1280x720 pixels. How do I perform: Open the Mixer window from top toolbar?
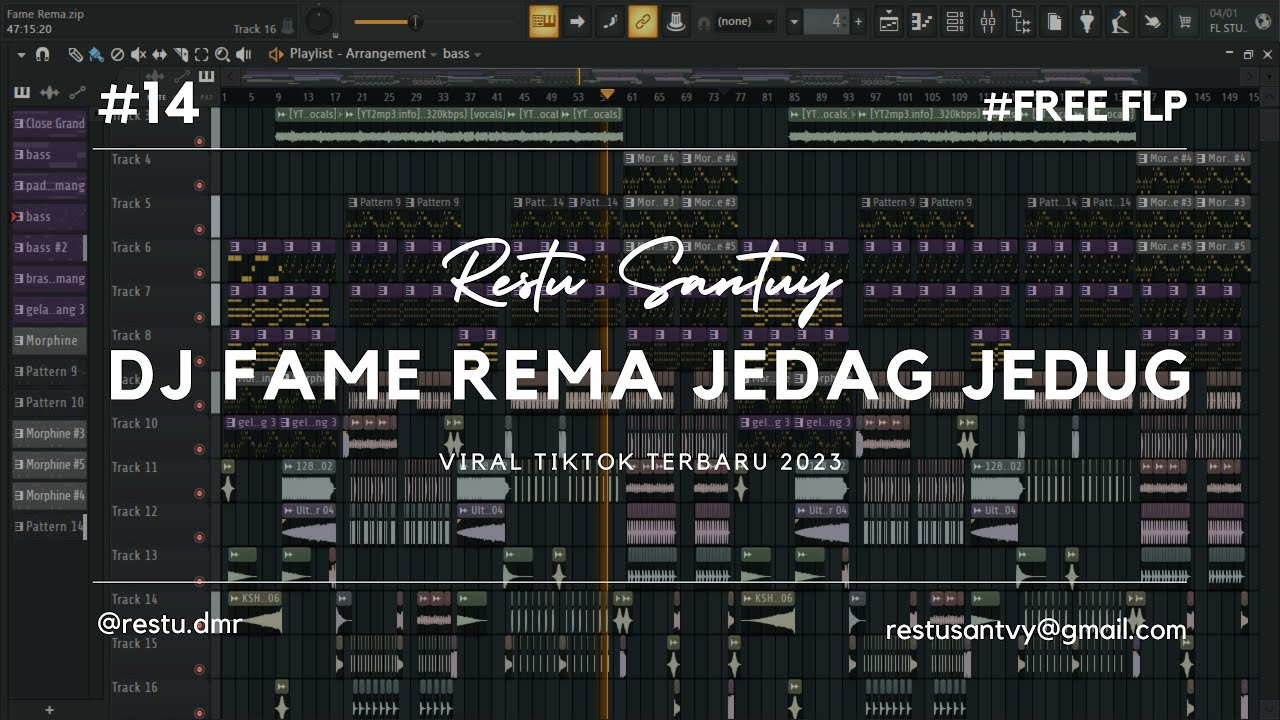pyautogui.click(x=988, y=21)
